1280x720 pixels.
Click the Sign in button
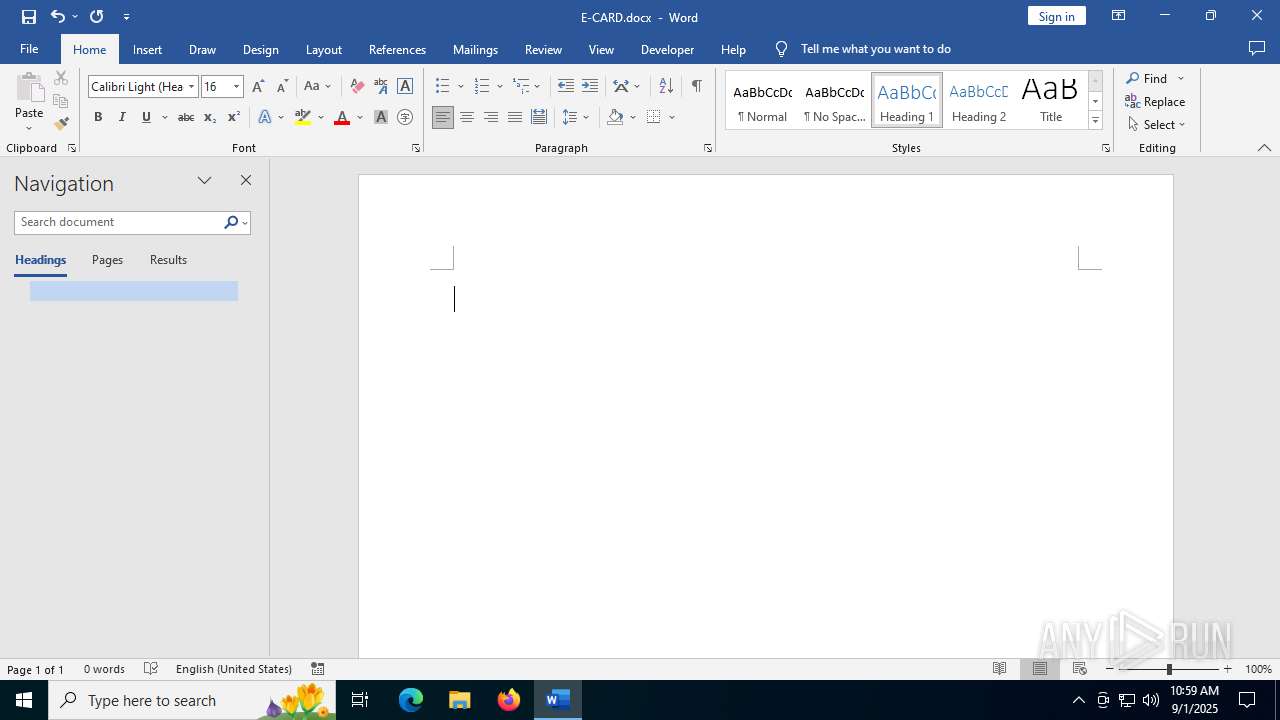click(x=1056, y=16)
